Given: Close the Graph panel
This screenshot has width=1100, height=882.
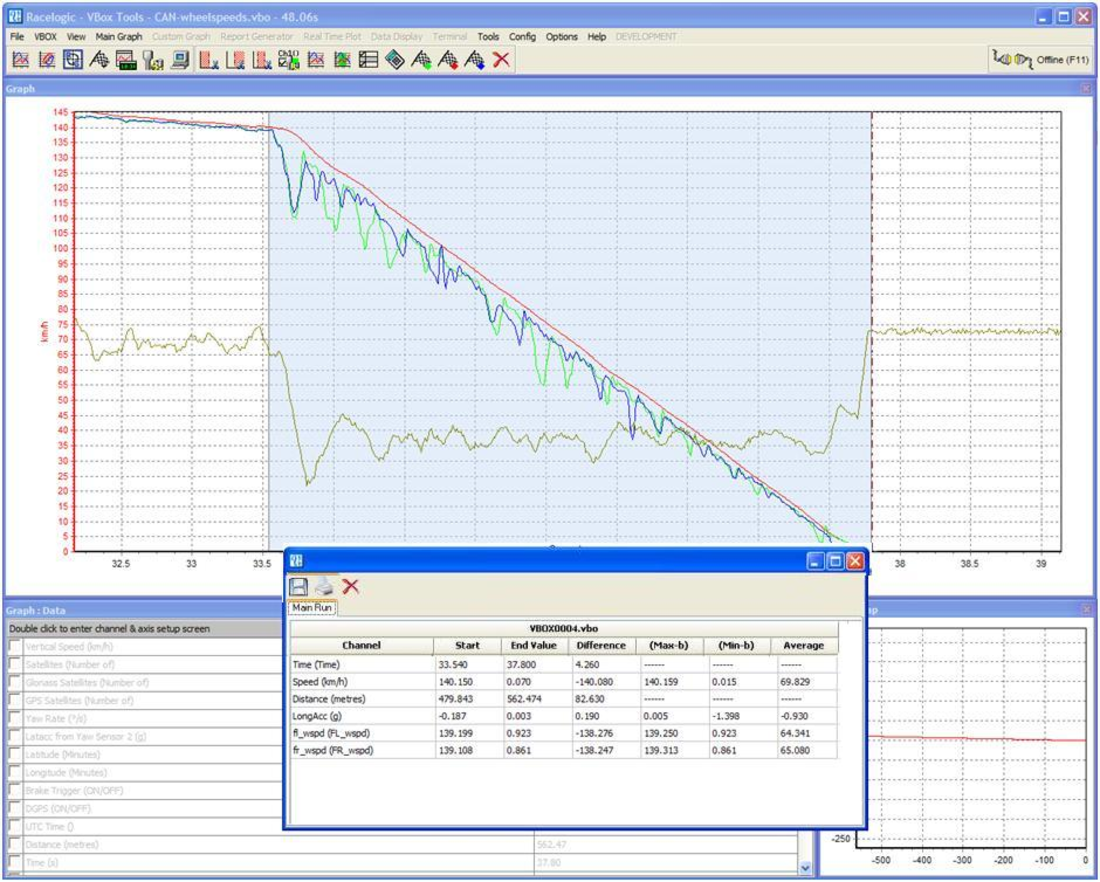Looking at the screenshot, I should click(1086, 89).
